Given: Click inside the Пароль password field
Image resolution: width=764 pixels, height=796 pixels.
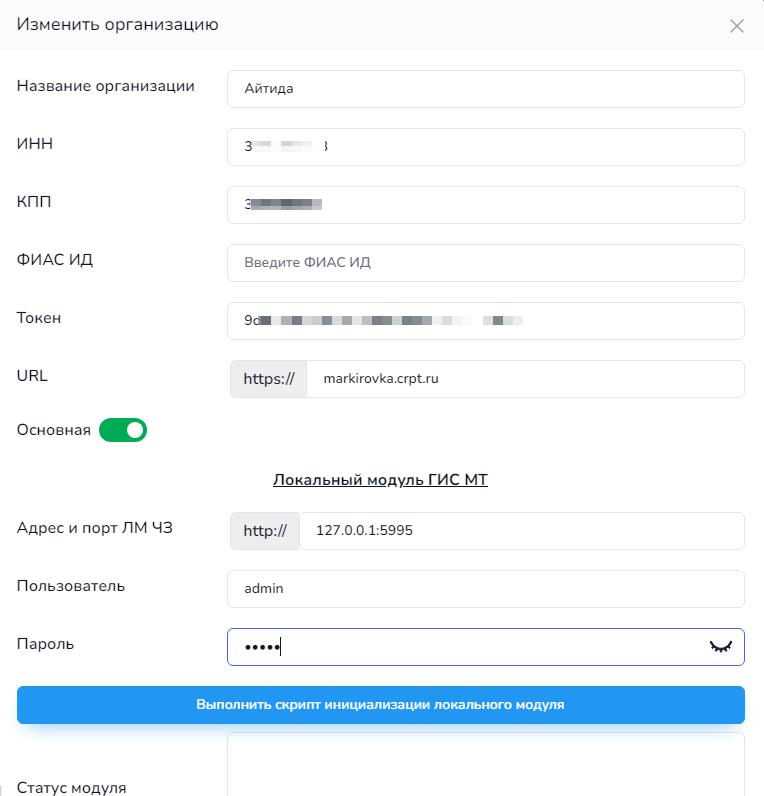Looking at the screenshot, I should click(486, 647).
